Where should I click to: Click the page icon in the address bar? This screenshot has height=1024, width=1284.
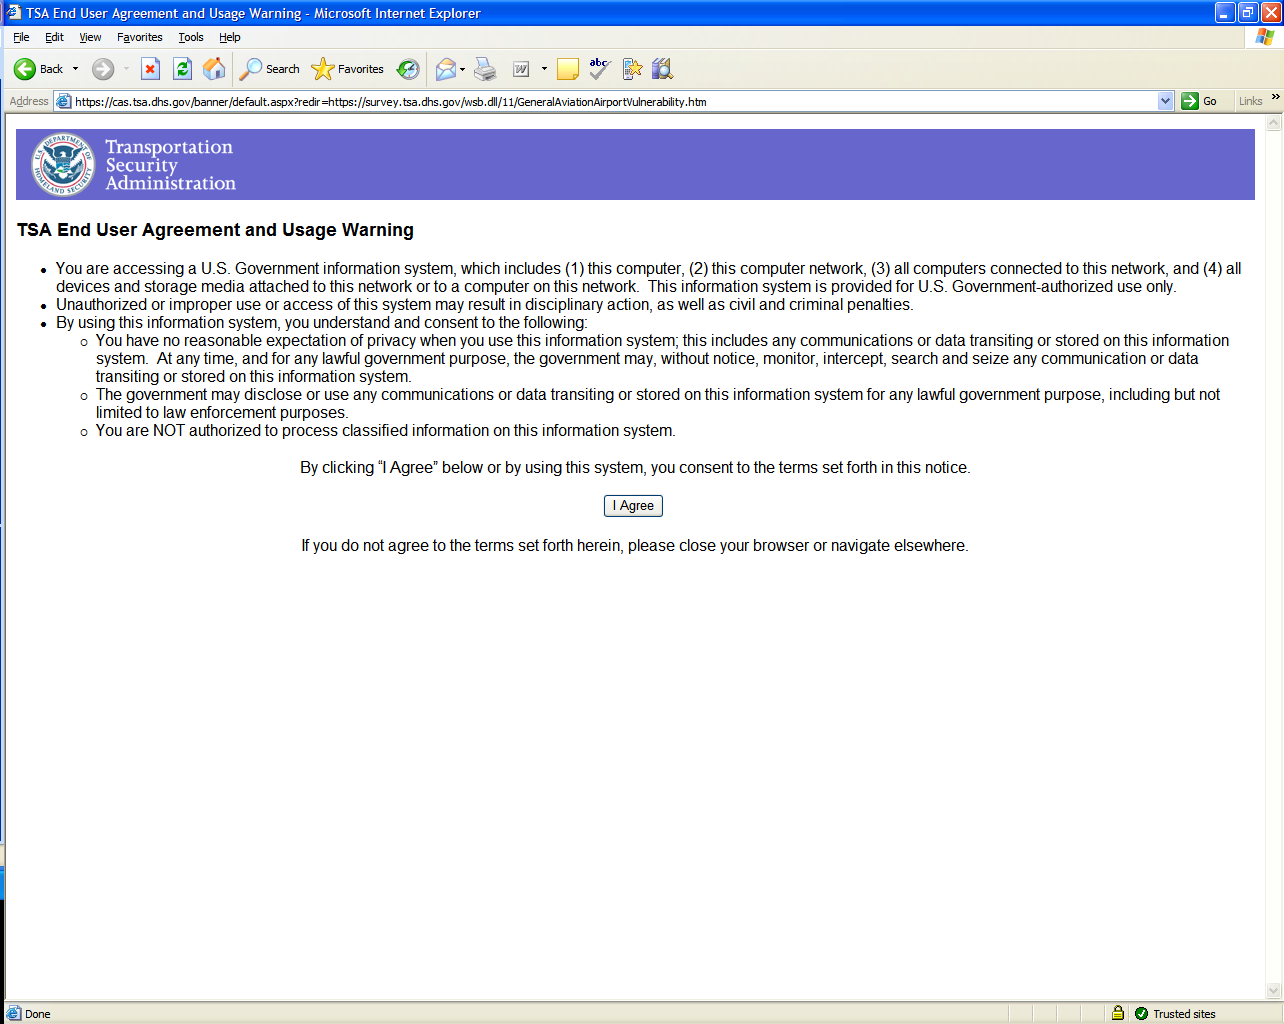click(63, 101)
